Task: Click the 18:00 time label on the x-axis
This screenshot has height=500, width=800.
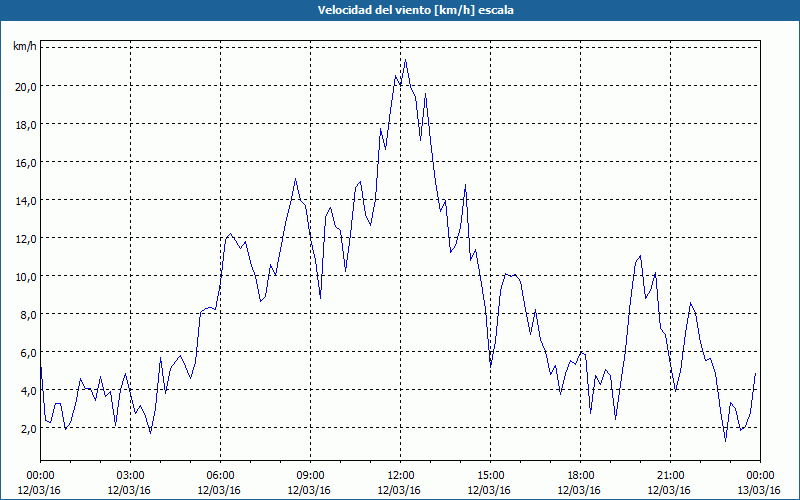Action: tap(581, 476)
